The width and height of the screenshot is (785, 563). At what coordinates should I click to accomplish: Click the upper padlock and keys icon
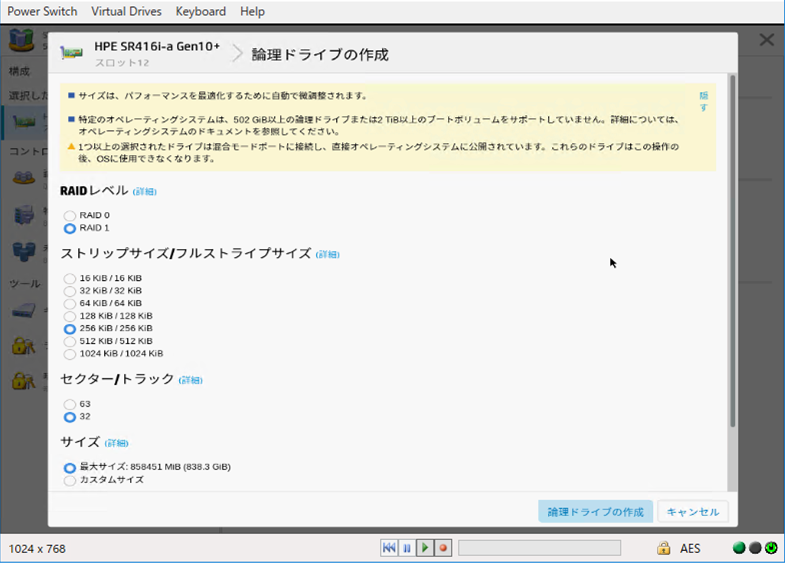point(24,345)
